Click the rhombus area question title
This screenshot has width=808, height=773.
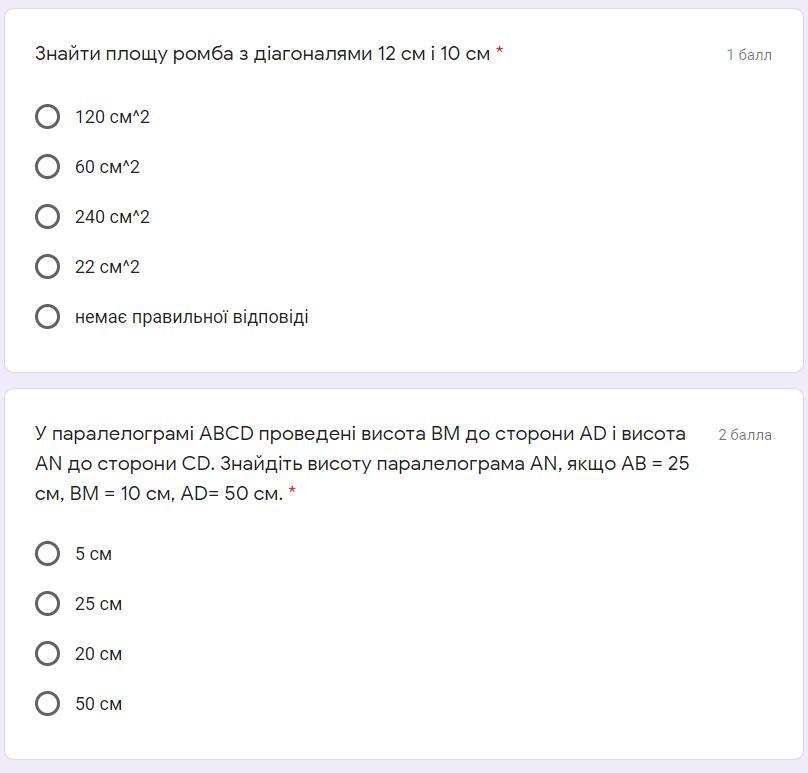pyautogui.click(x=262, y=54)
